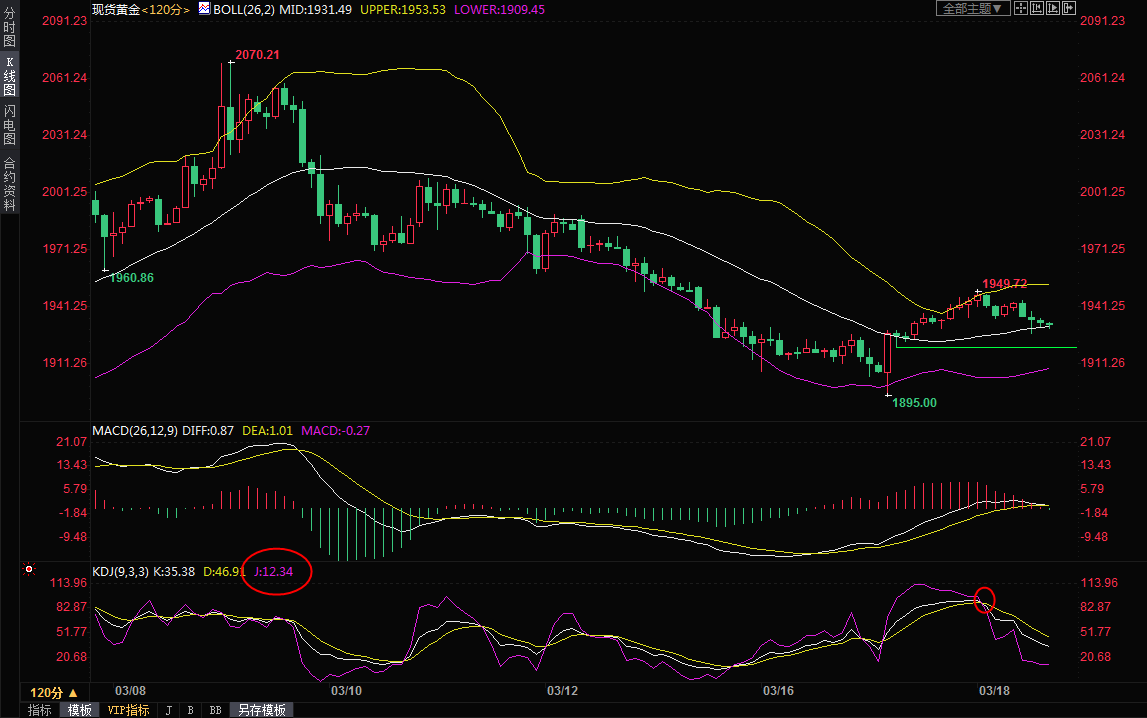Open the 合约资料 side tab
Image resolution: width=1147 pixels, height=718 pixels.
[9, 183]
